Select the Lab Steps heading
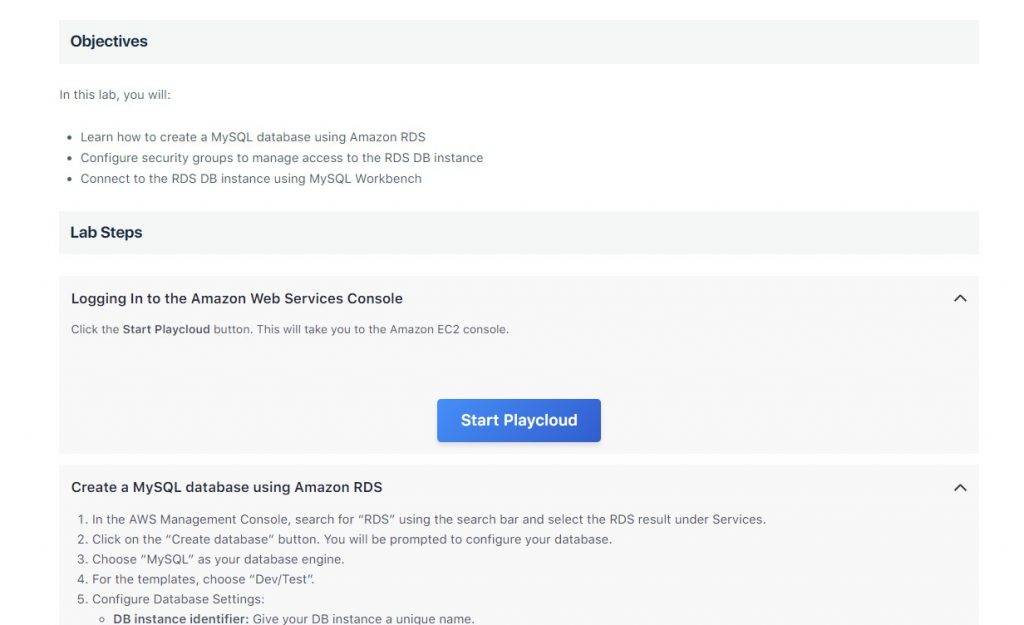The width and height of the screenshot is (1024, 625). pyautogui.click(x=106, y=231)
